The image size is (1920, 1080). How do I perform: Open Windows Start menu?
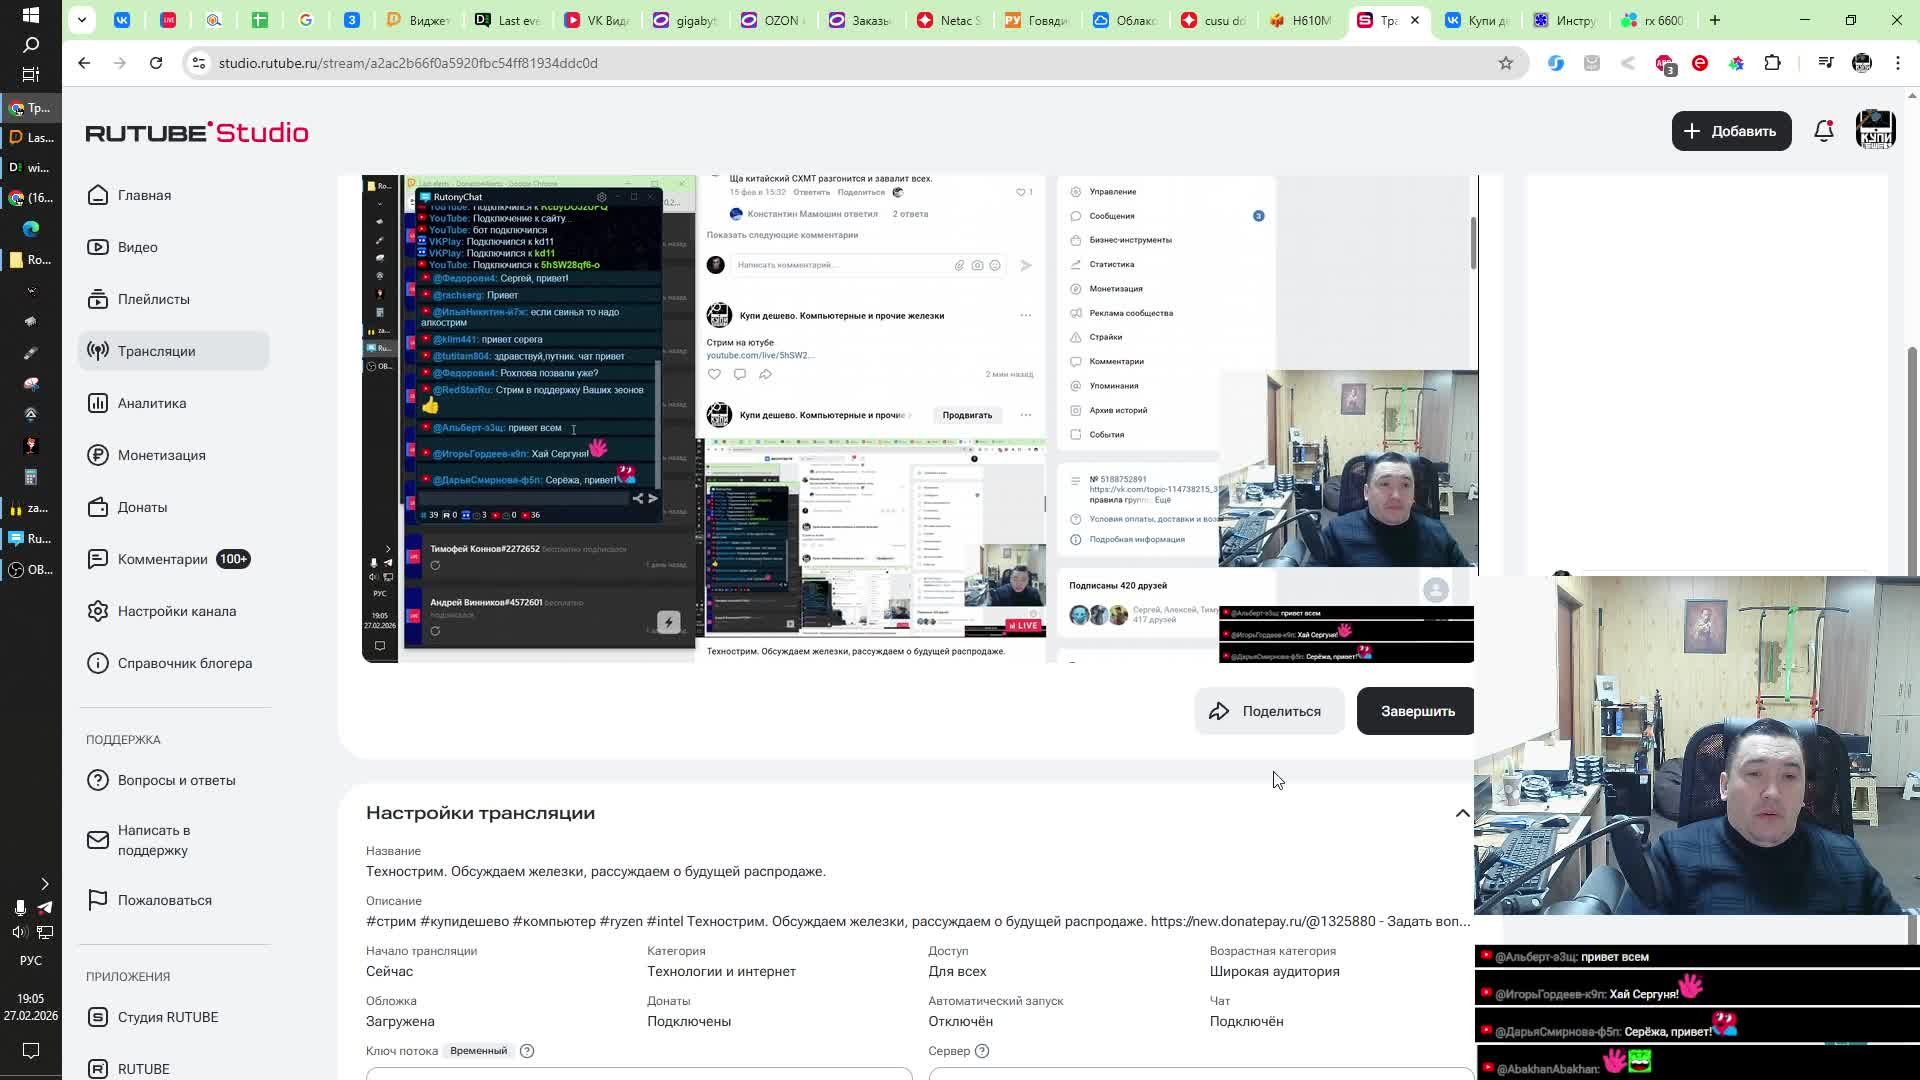[x=30, y=15]
